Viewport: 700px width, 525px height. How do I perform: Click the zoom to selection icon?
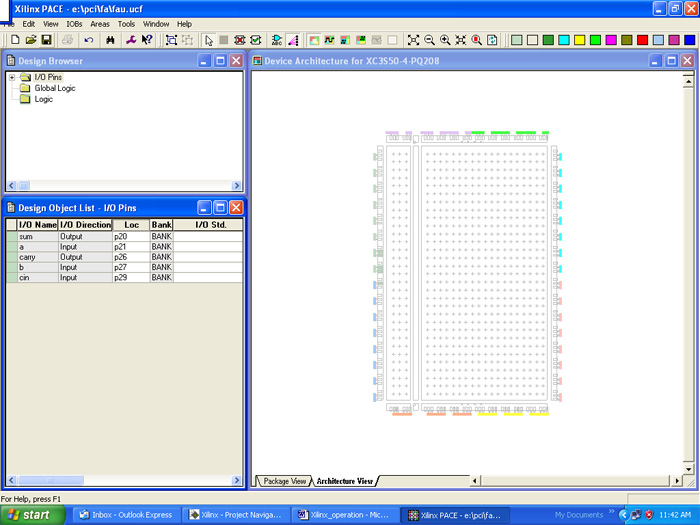[x=461, y=40]
